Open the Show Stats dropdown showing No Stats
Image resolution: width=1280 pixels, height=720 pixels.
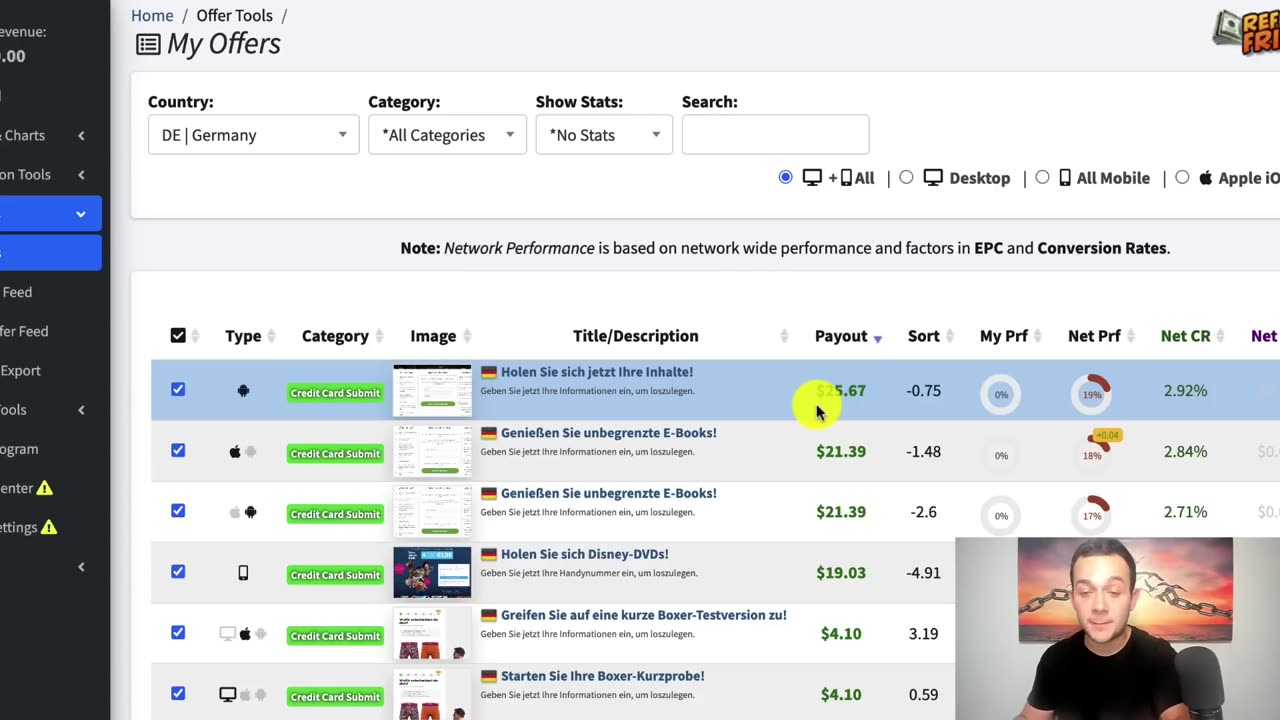[x=604, y=134]
